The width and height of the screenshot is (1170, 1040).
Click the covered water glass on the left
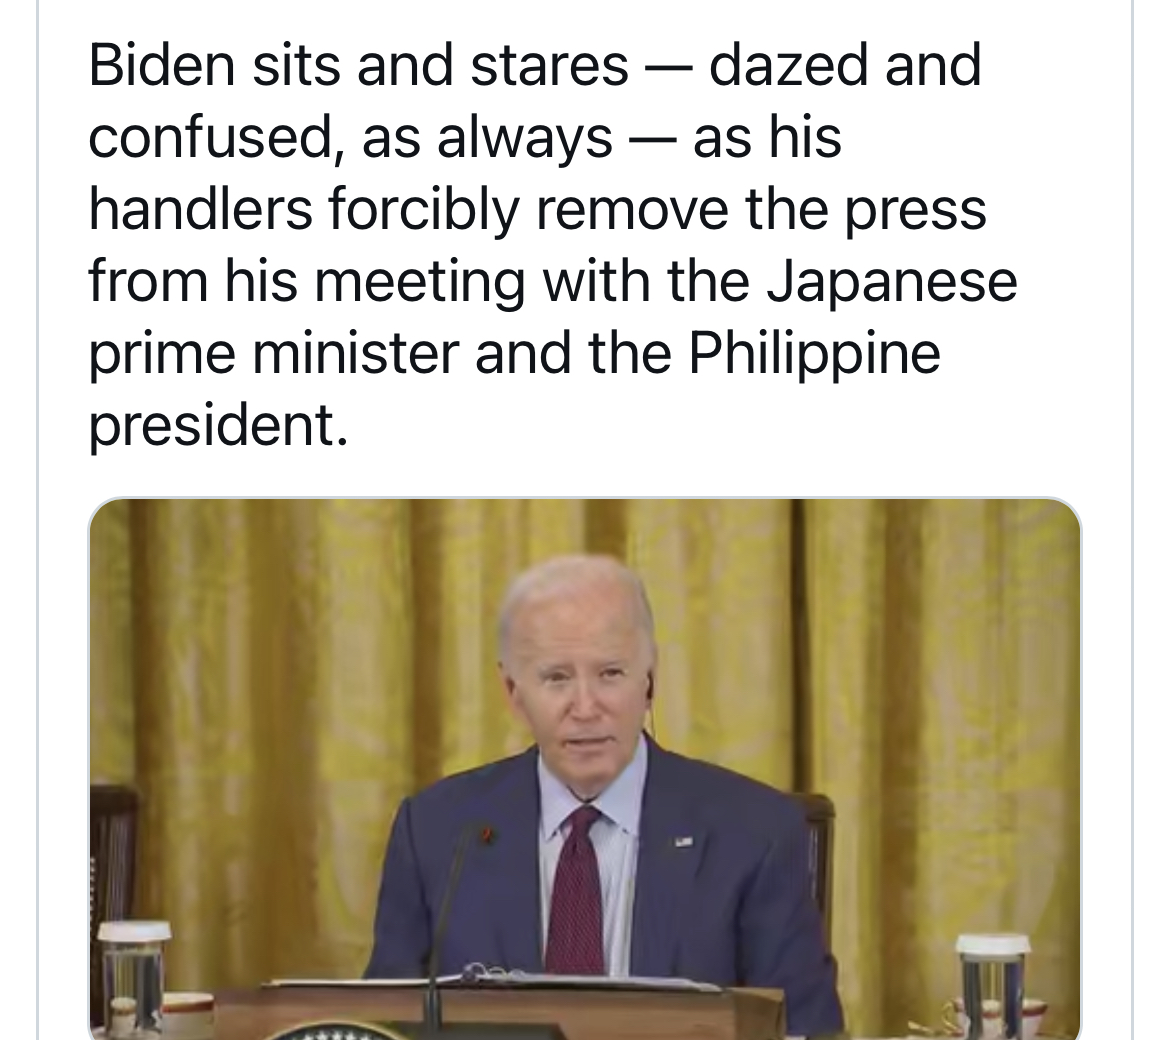[x=134, y=972]
